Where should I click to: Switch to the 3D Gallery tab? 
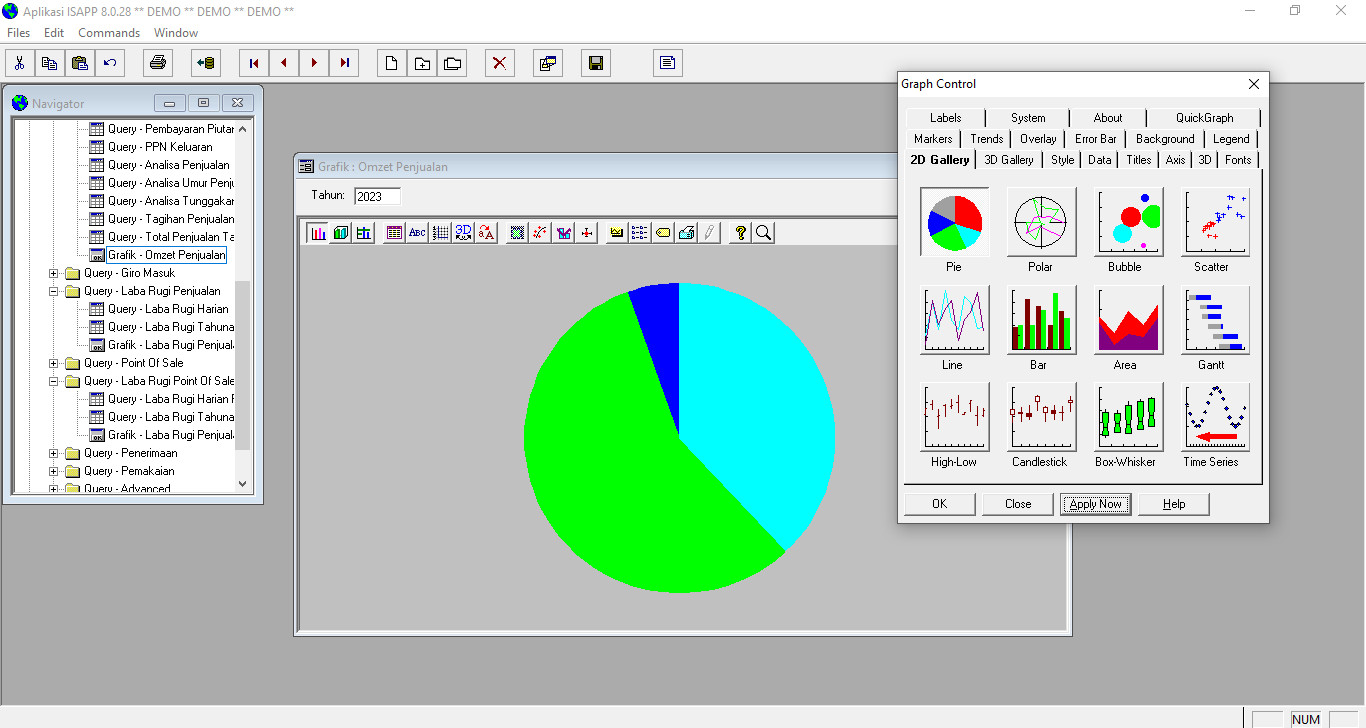click(x=1008, y=160)
